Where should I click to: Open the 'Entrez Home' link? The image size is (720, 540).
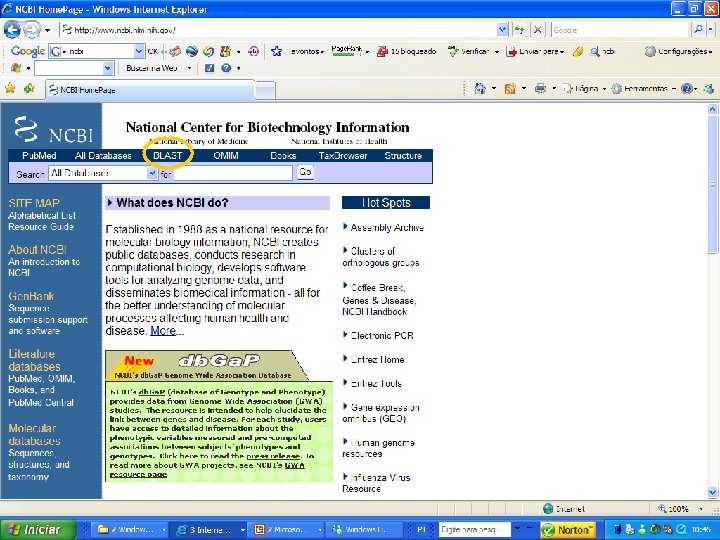click(377, 360)
